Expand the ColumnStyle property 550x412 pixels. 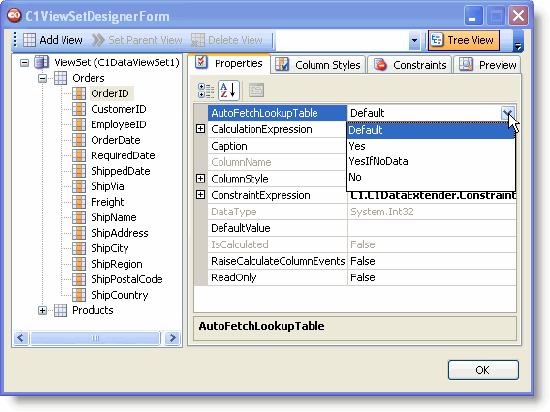(x=200, y=178)
